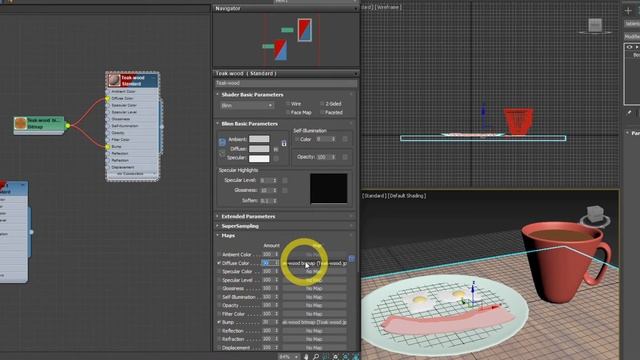Toggle the Self-Illumination Color checkbox
The image size is (640, 360).
coord(297,139)
